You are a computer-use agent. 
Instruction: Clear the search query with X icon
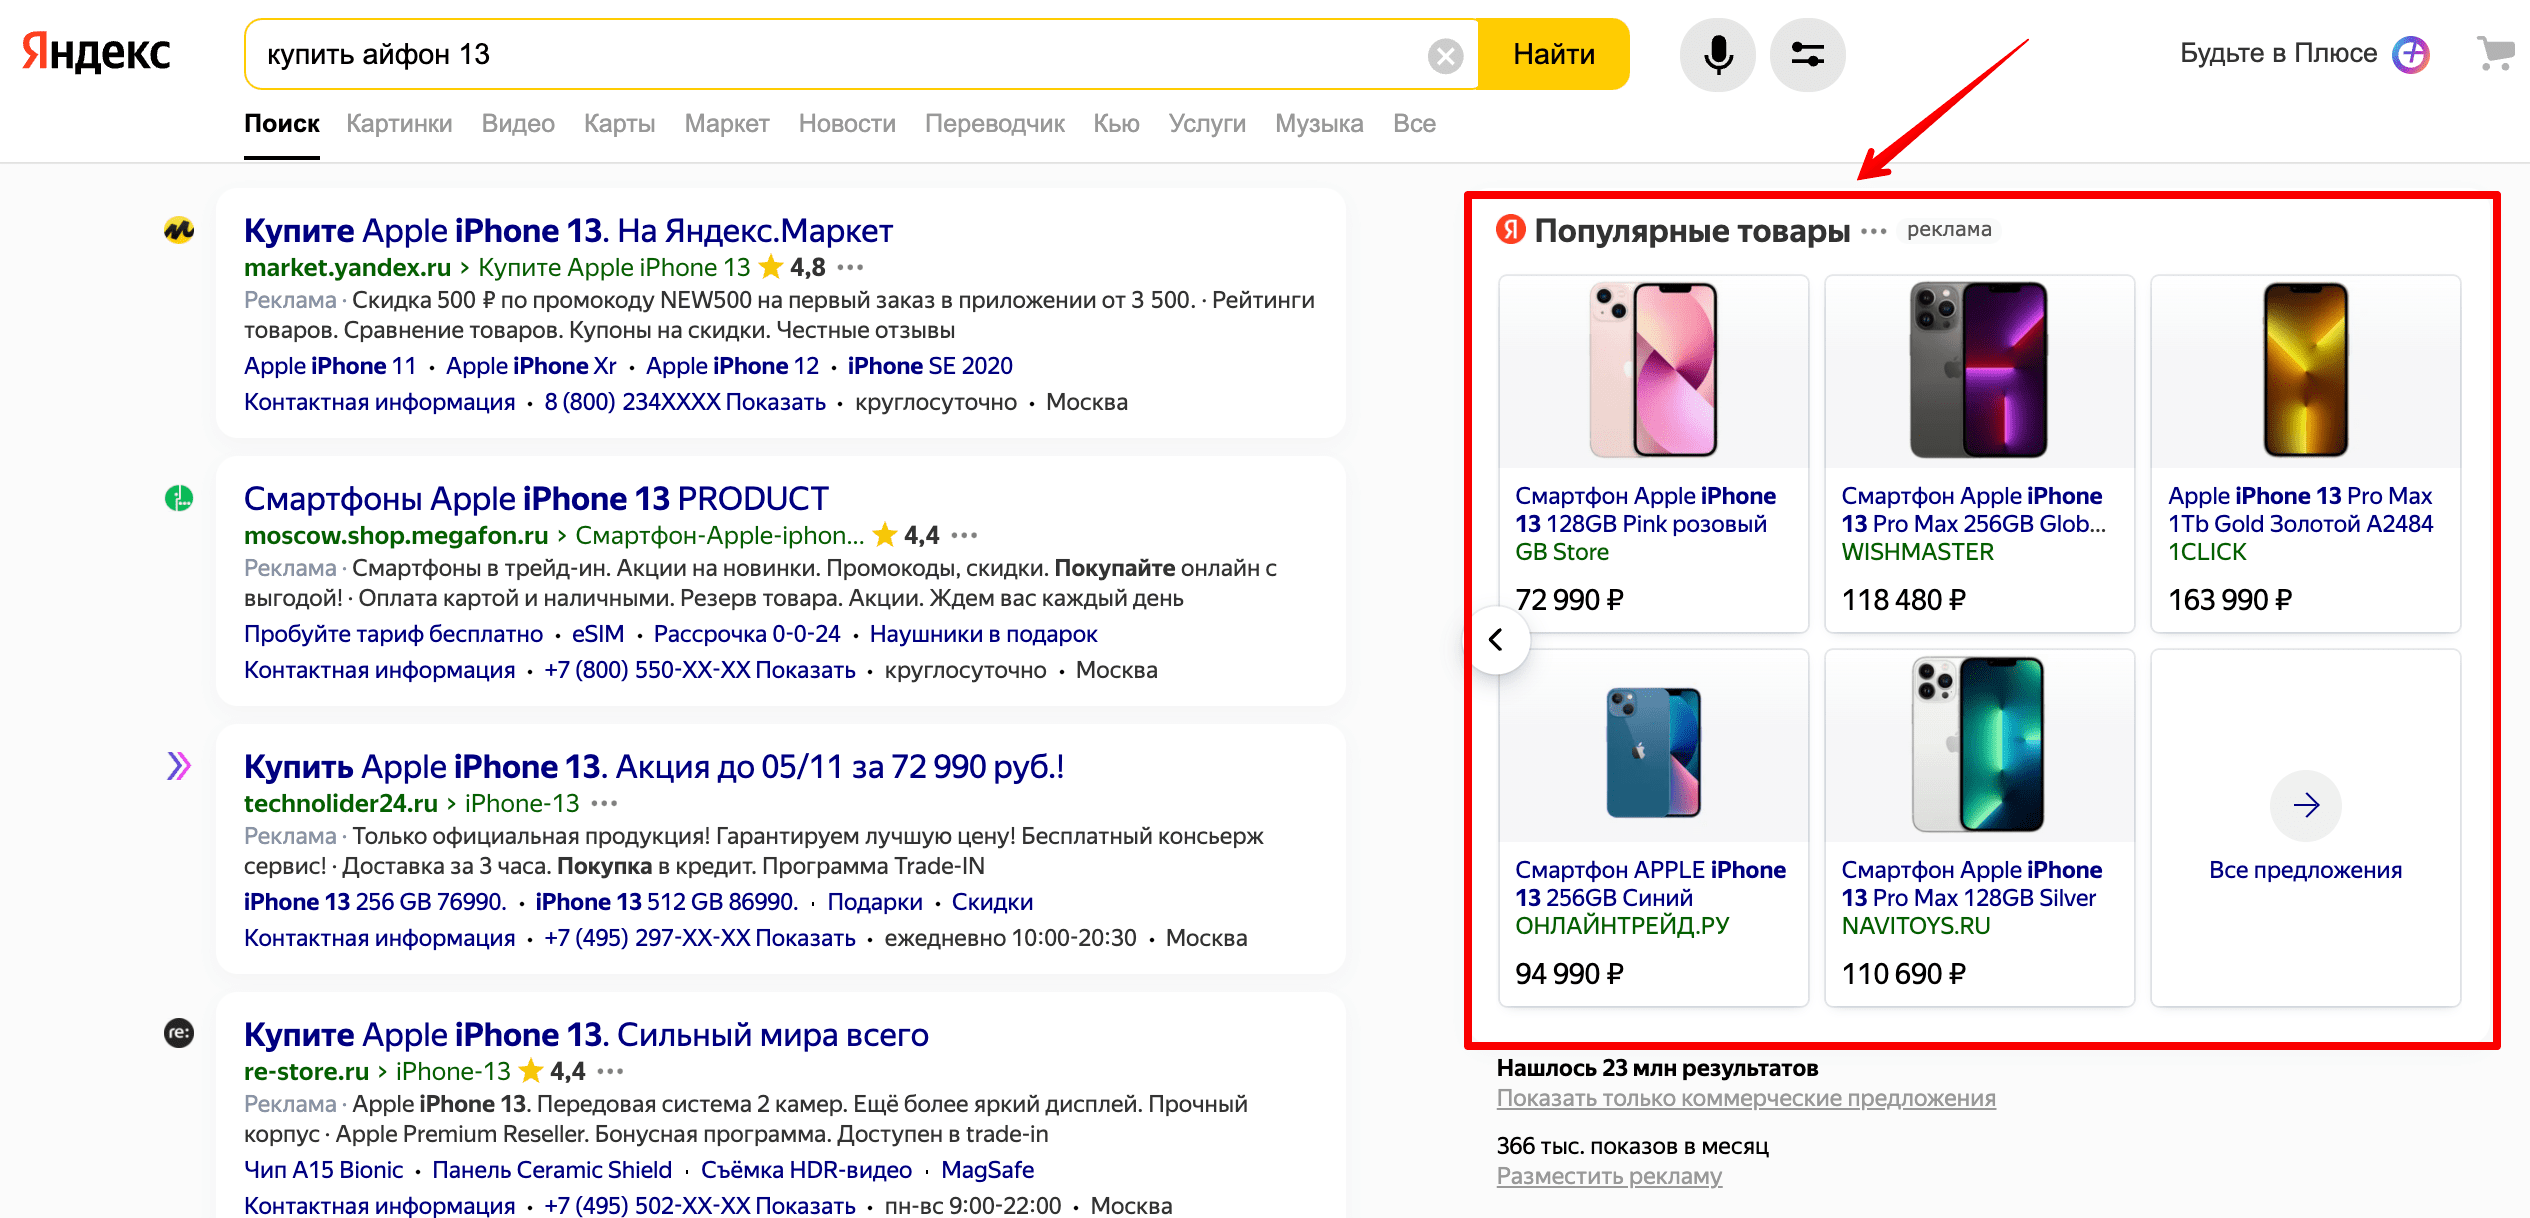click(1444, 56)
